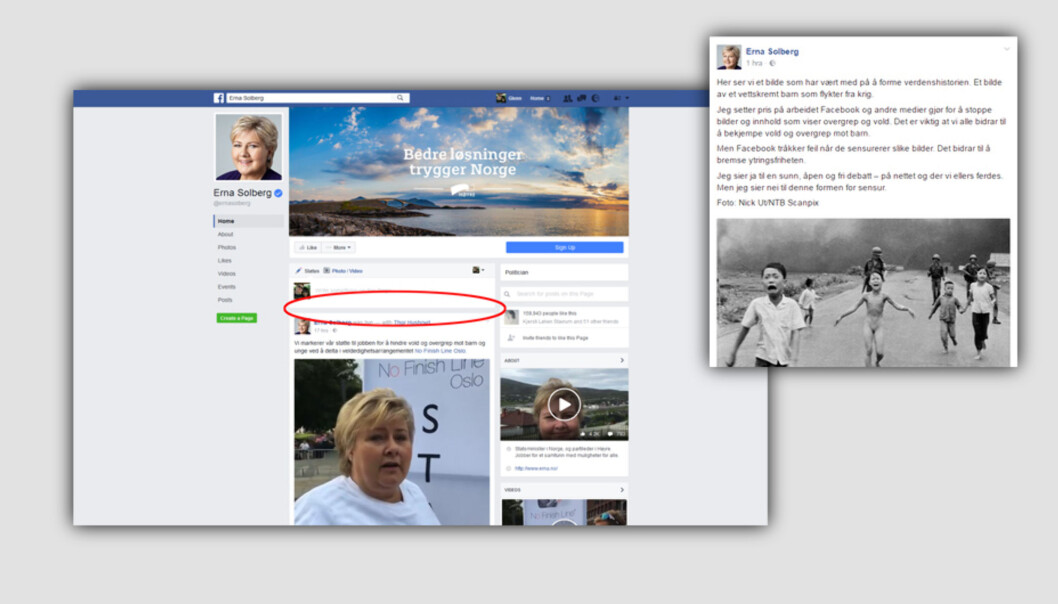1058x604 pixels.
Task: Open the No Finish Line video thumbnail under VIDEOS
Action: [564, 512]
